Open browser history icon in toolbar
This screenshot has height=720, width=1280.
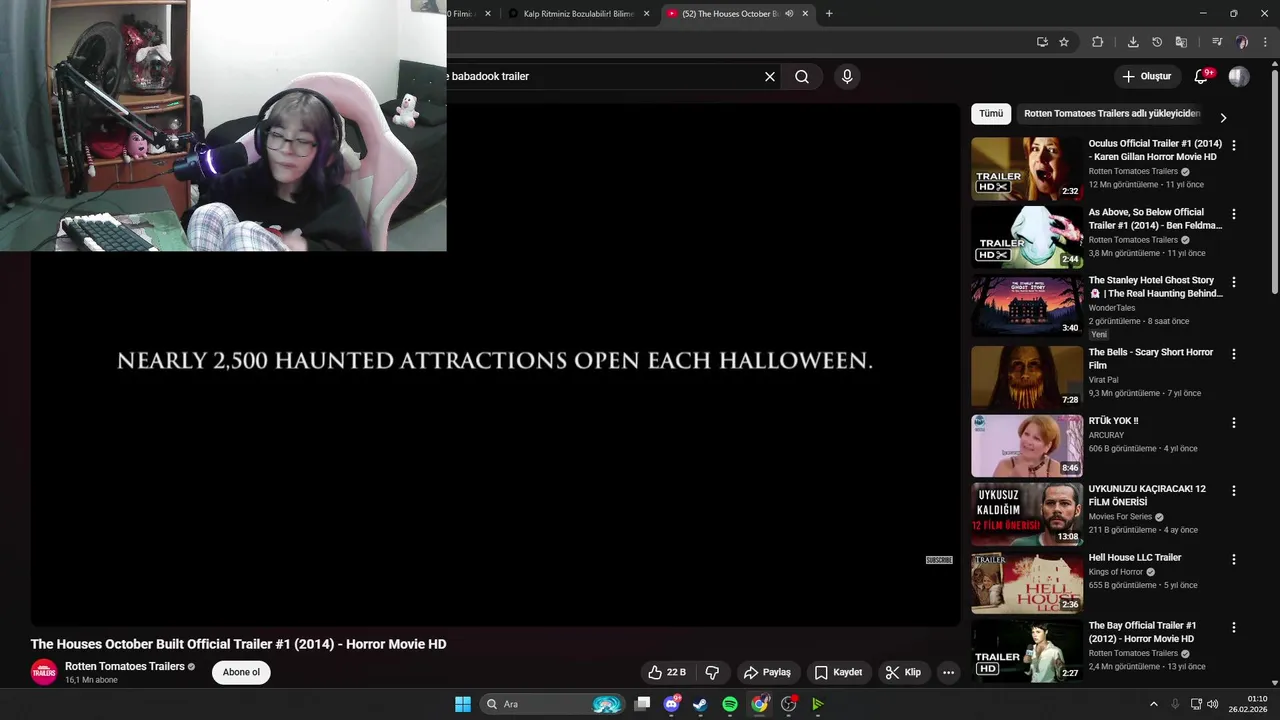click(x=1157, y=42)
